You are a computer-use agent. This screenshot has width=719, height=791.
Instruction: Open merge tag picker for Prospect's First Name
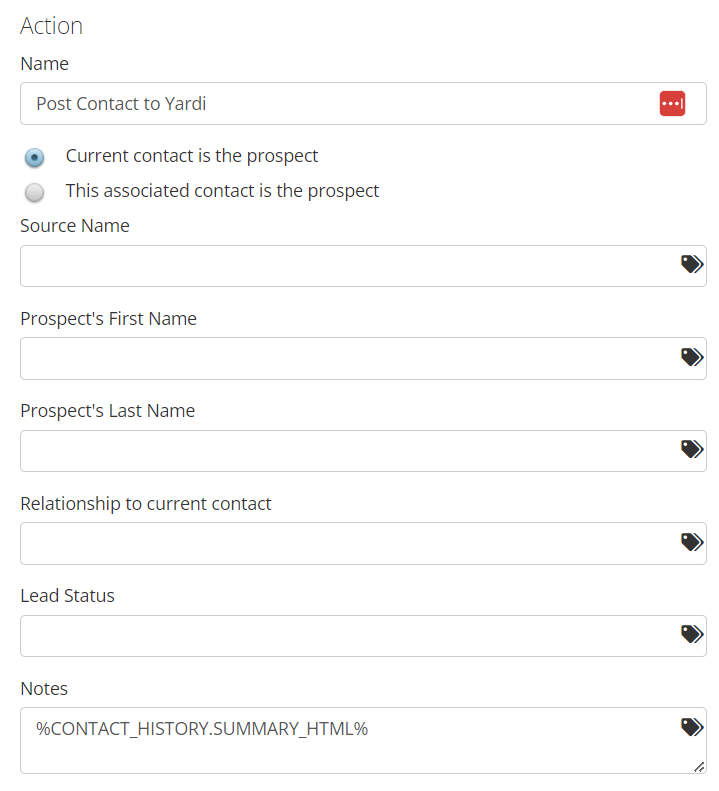692,357
